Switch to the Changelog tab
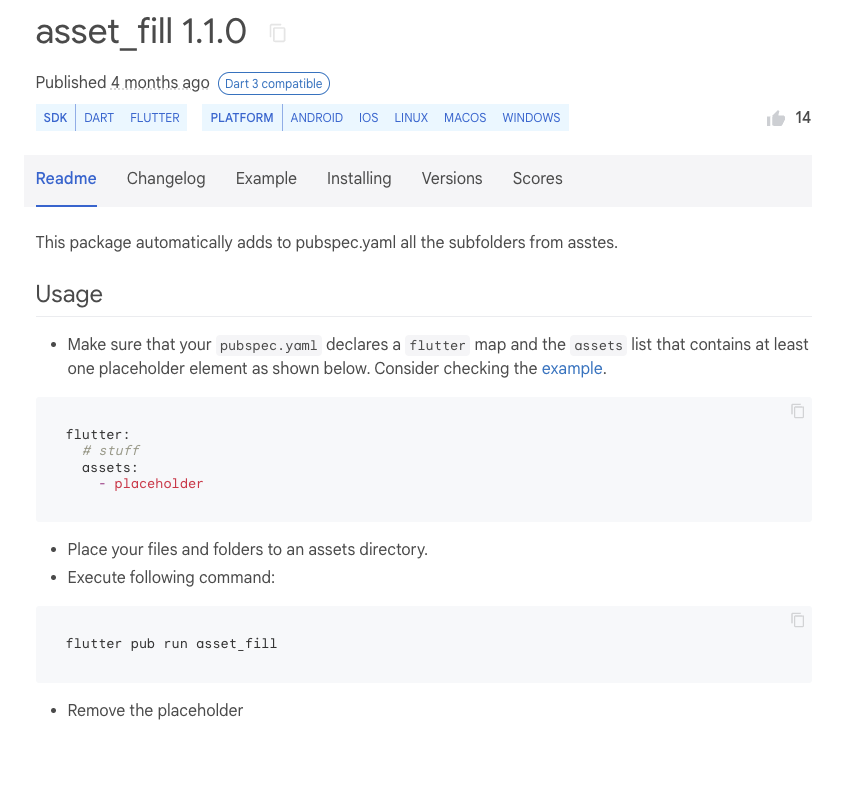 point(166,179)
